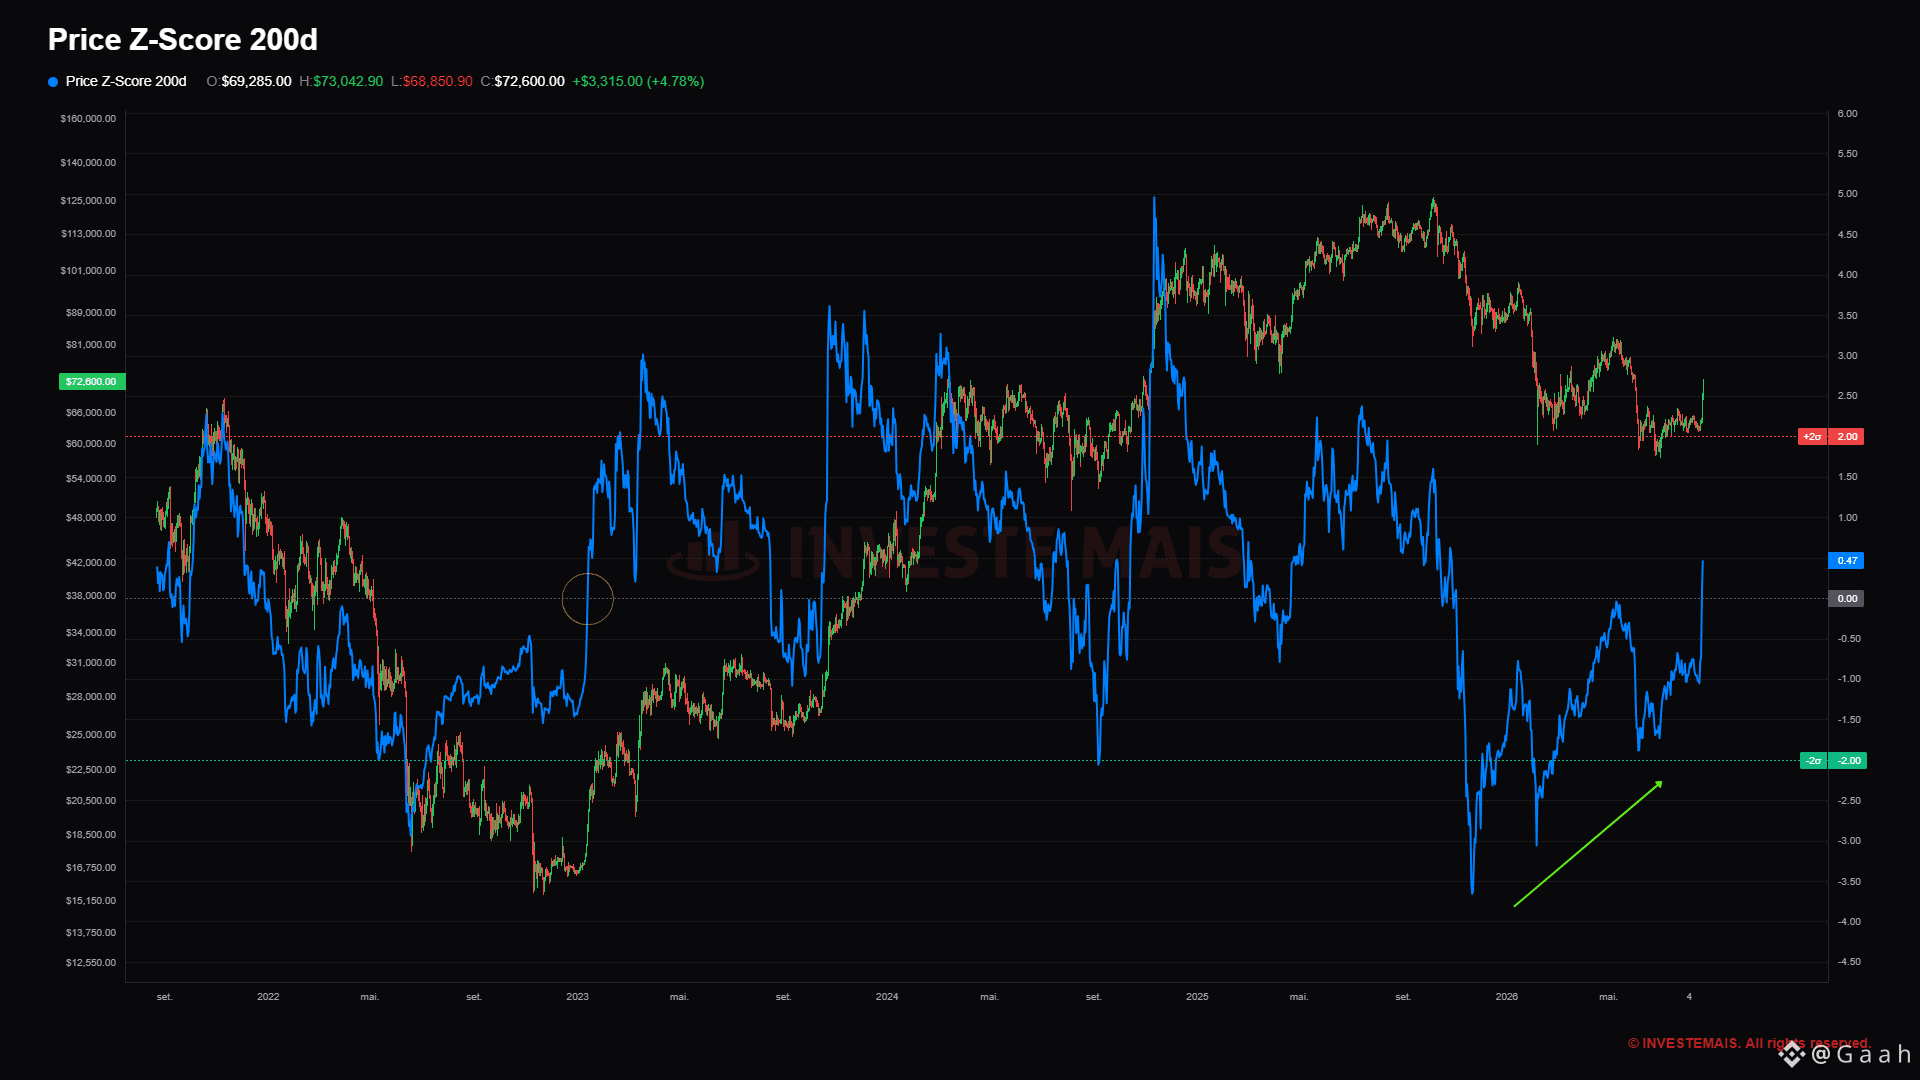Click the 5.50 Z-score axis label

coord(1847,153)
